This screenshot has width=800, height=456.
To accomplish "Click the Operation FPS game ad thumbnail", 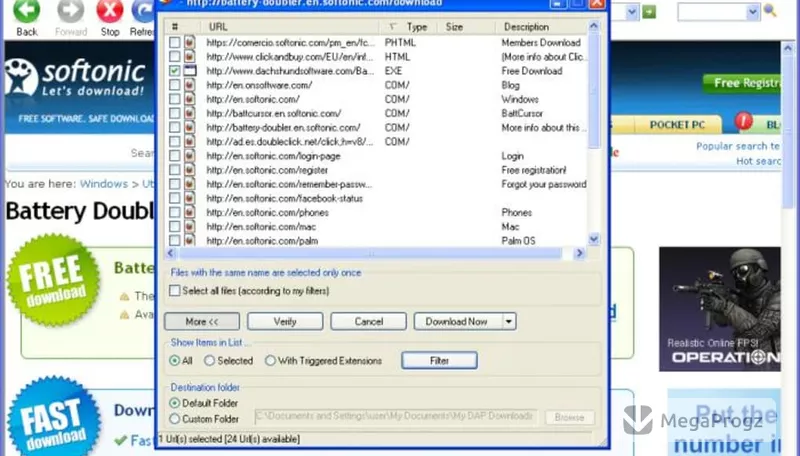I will coord(719,309).
